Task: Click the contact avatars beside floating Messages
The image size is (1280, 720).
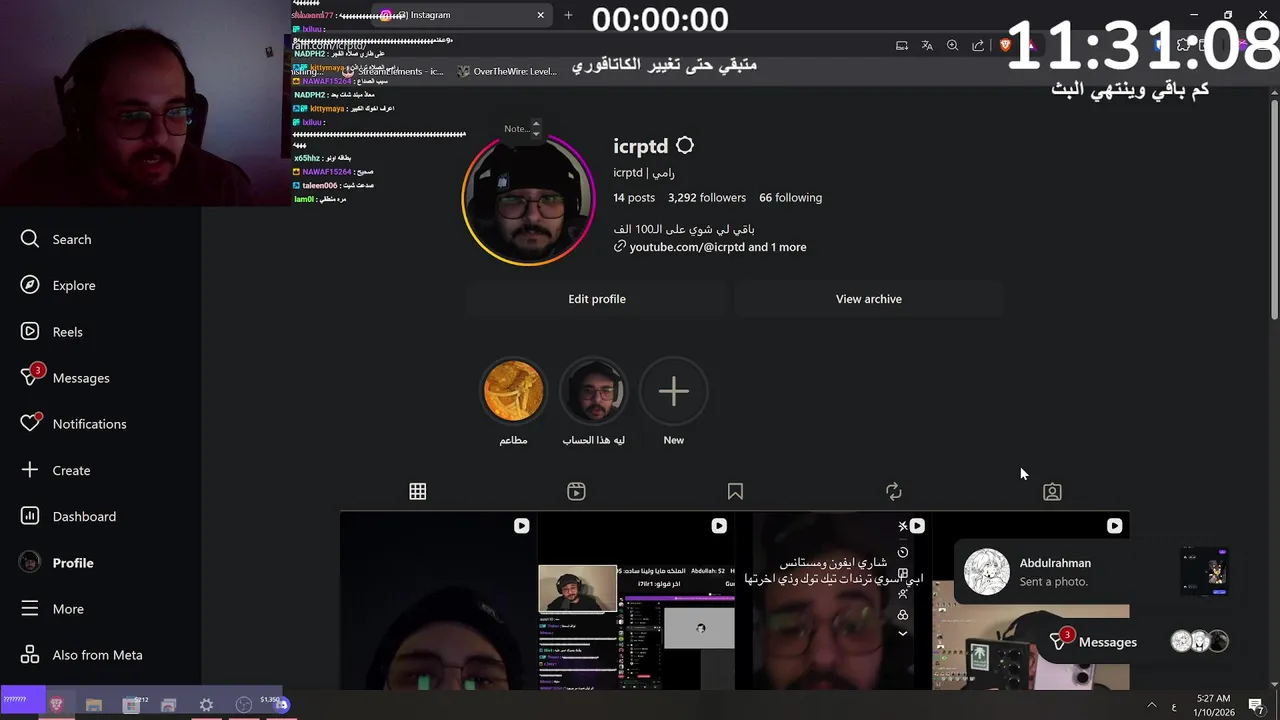Action: pos(1198,642)
